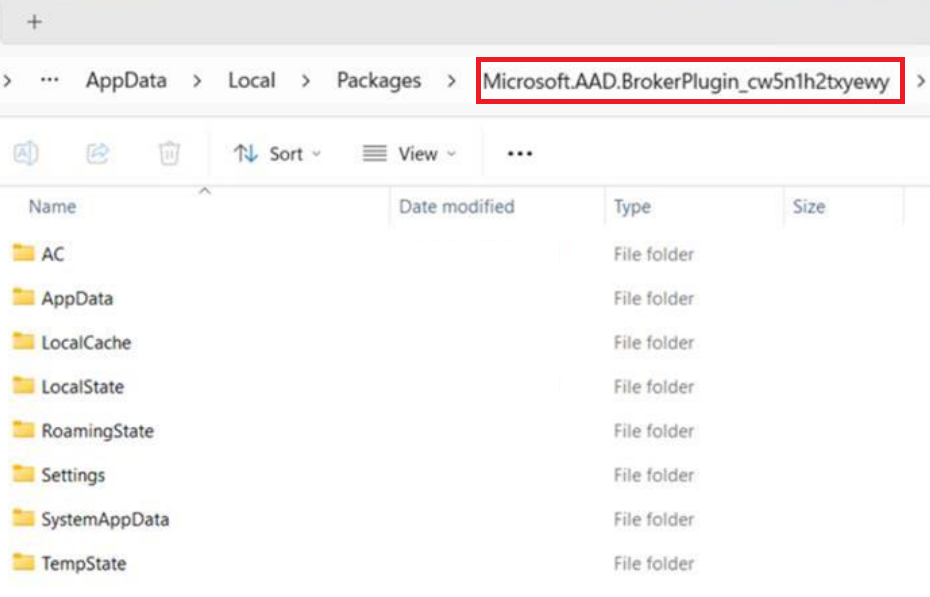930x597 pixels.
Task: Expand chevron after Microsoft.AAD.BrokerPlugin breadcrumb
Action: point(921,81)
